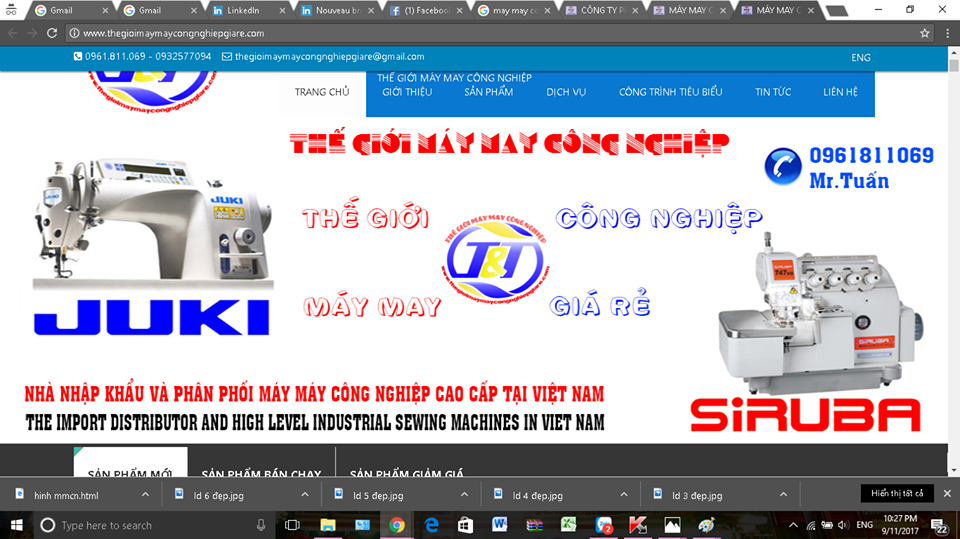Open Task View on taskbar
This screenshot has height=539, width=960.
tap(293, 525)
